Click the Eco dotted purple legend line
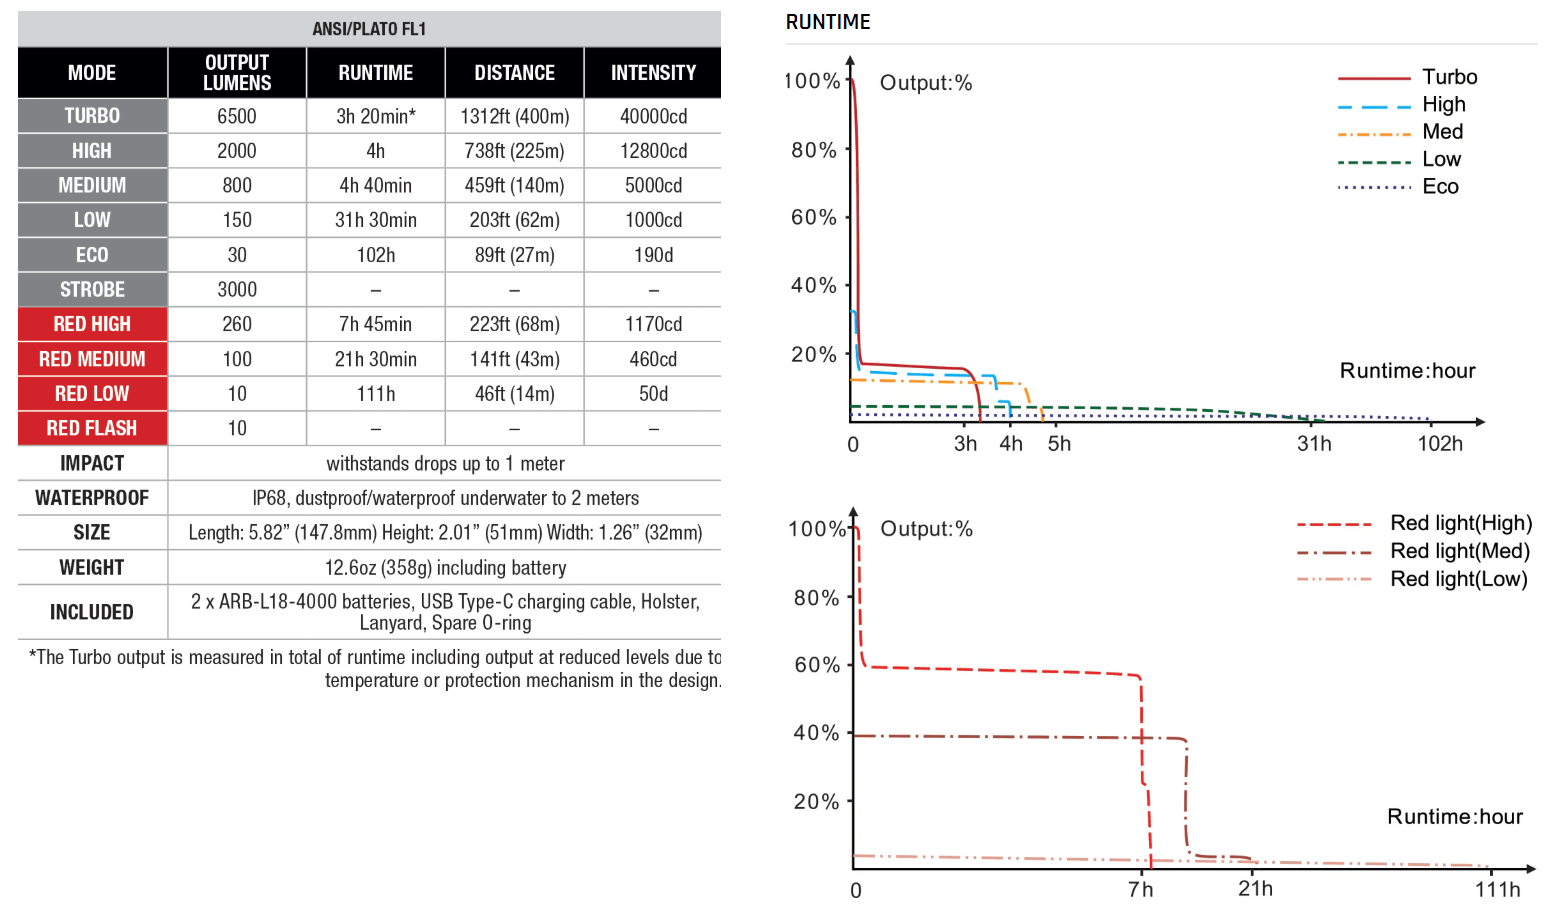This screenshot has width=1565, height=912. pyautogui.click(x=1373, y=187)
